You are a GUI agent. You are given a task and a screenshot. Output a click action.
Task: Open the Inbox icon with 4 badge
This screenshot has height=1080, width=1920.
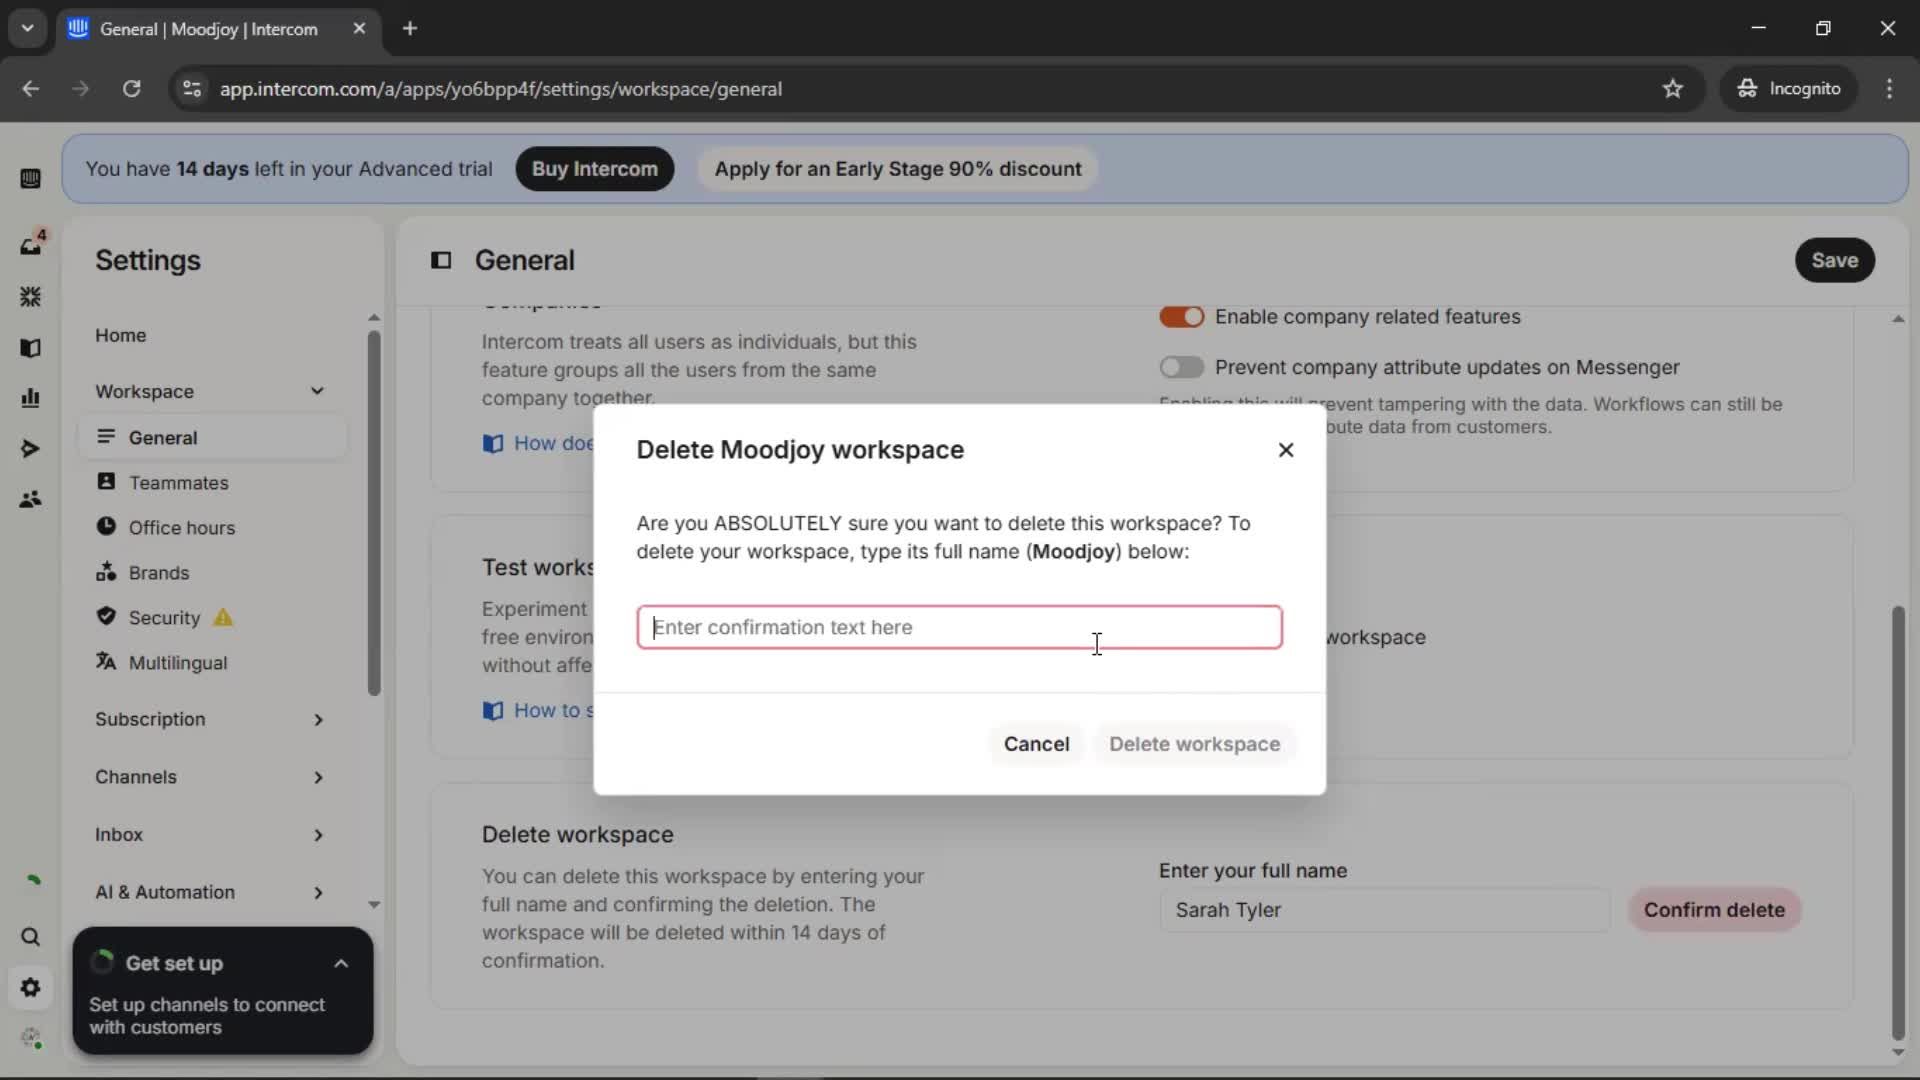pos(31,244)
